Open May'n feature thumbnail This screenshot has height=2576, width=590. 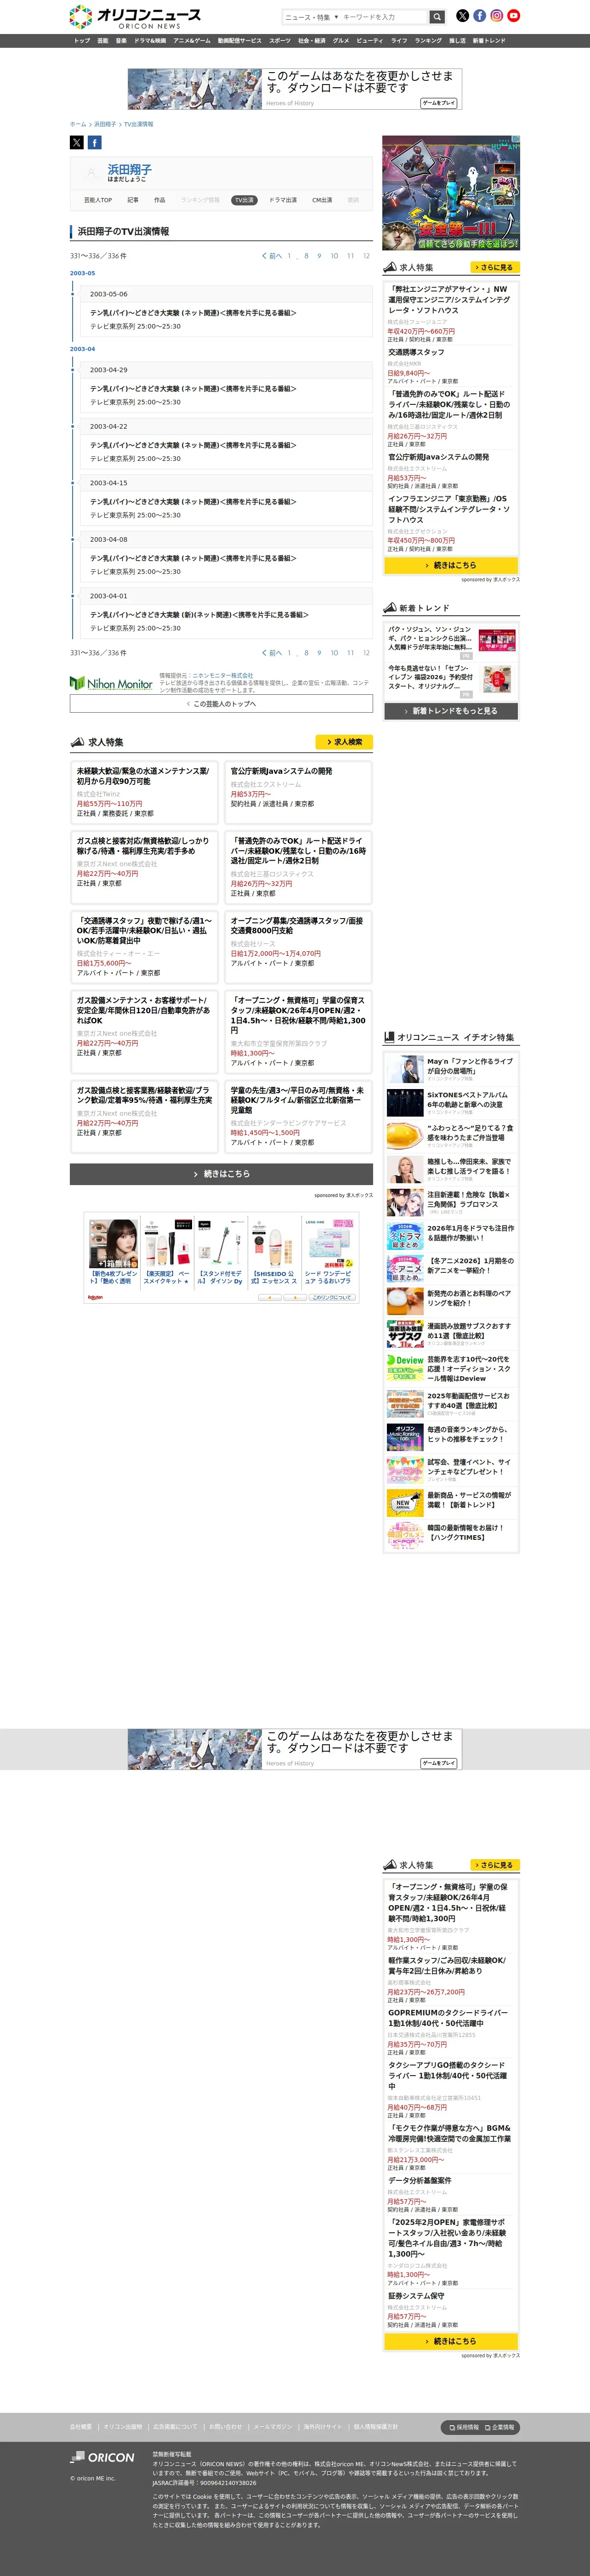[x=404, y=1069]
